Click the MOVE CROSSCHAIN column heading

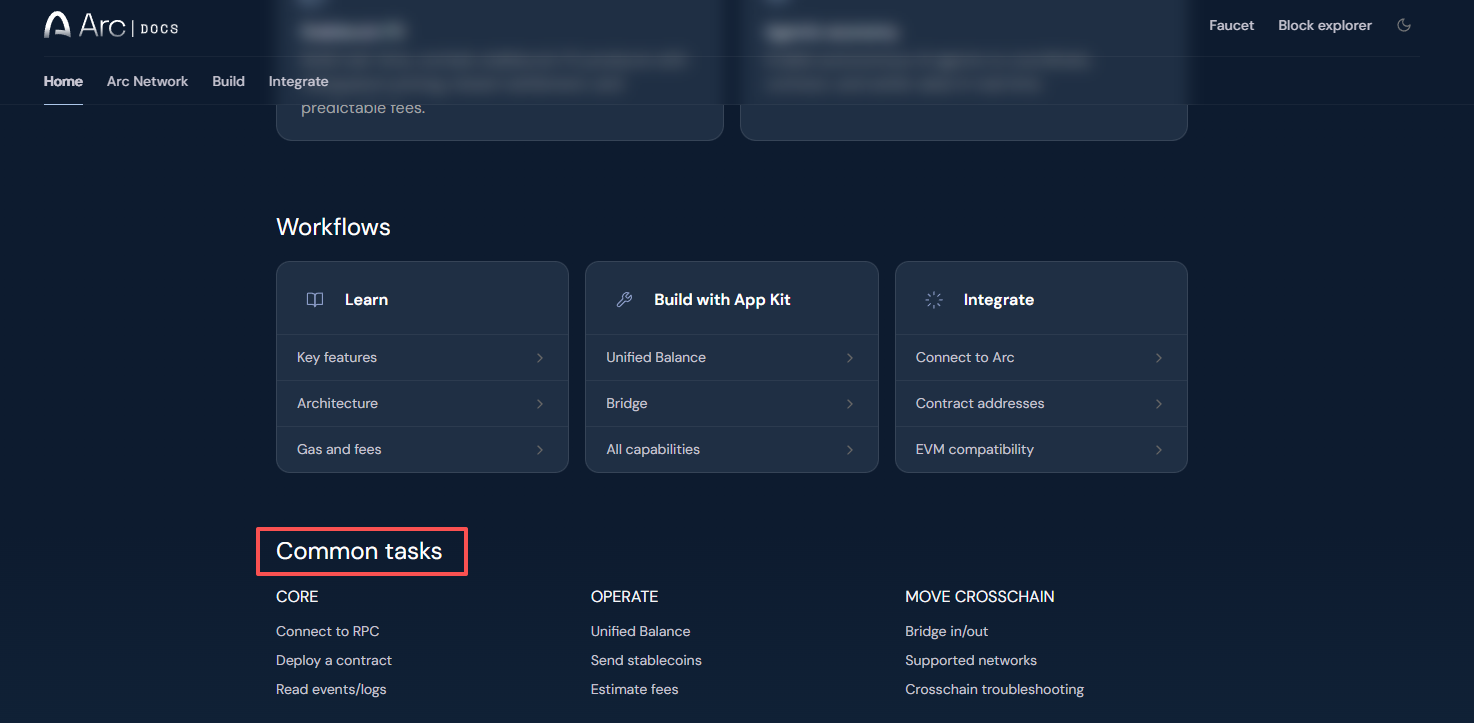click(x=980, y=596)
